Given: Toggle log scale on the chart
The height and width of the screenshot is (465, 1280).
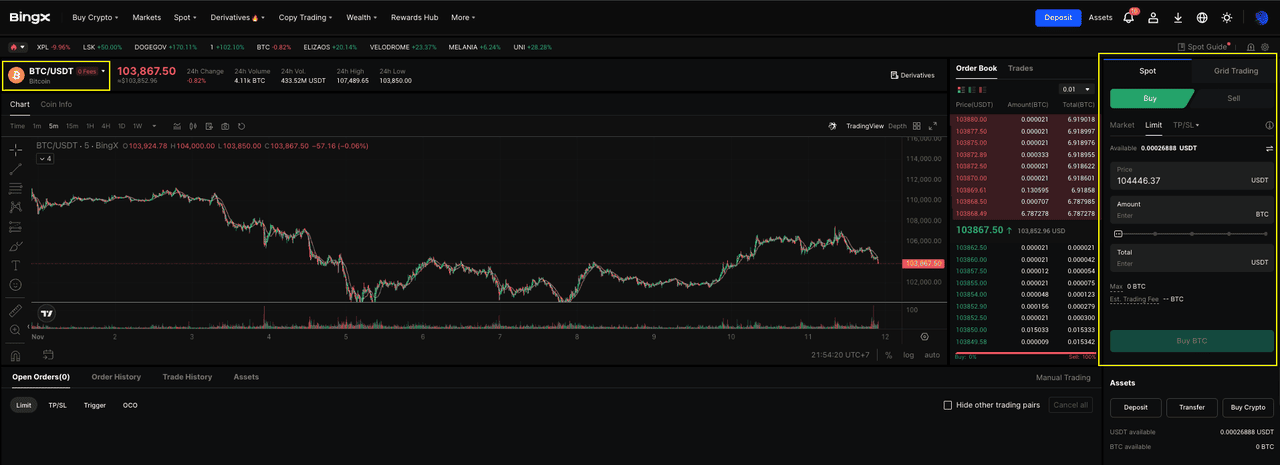Looking at the screenshot, I should coord(908,355).
